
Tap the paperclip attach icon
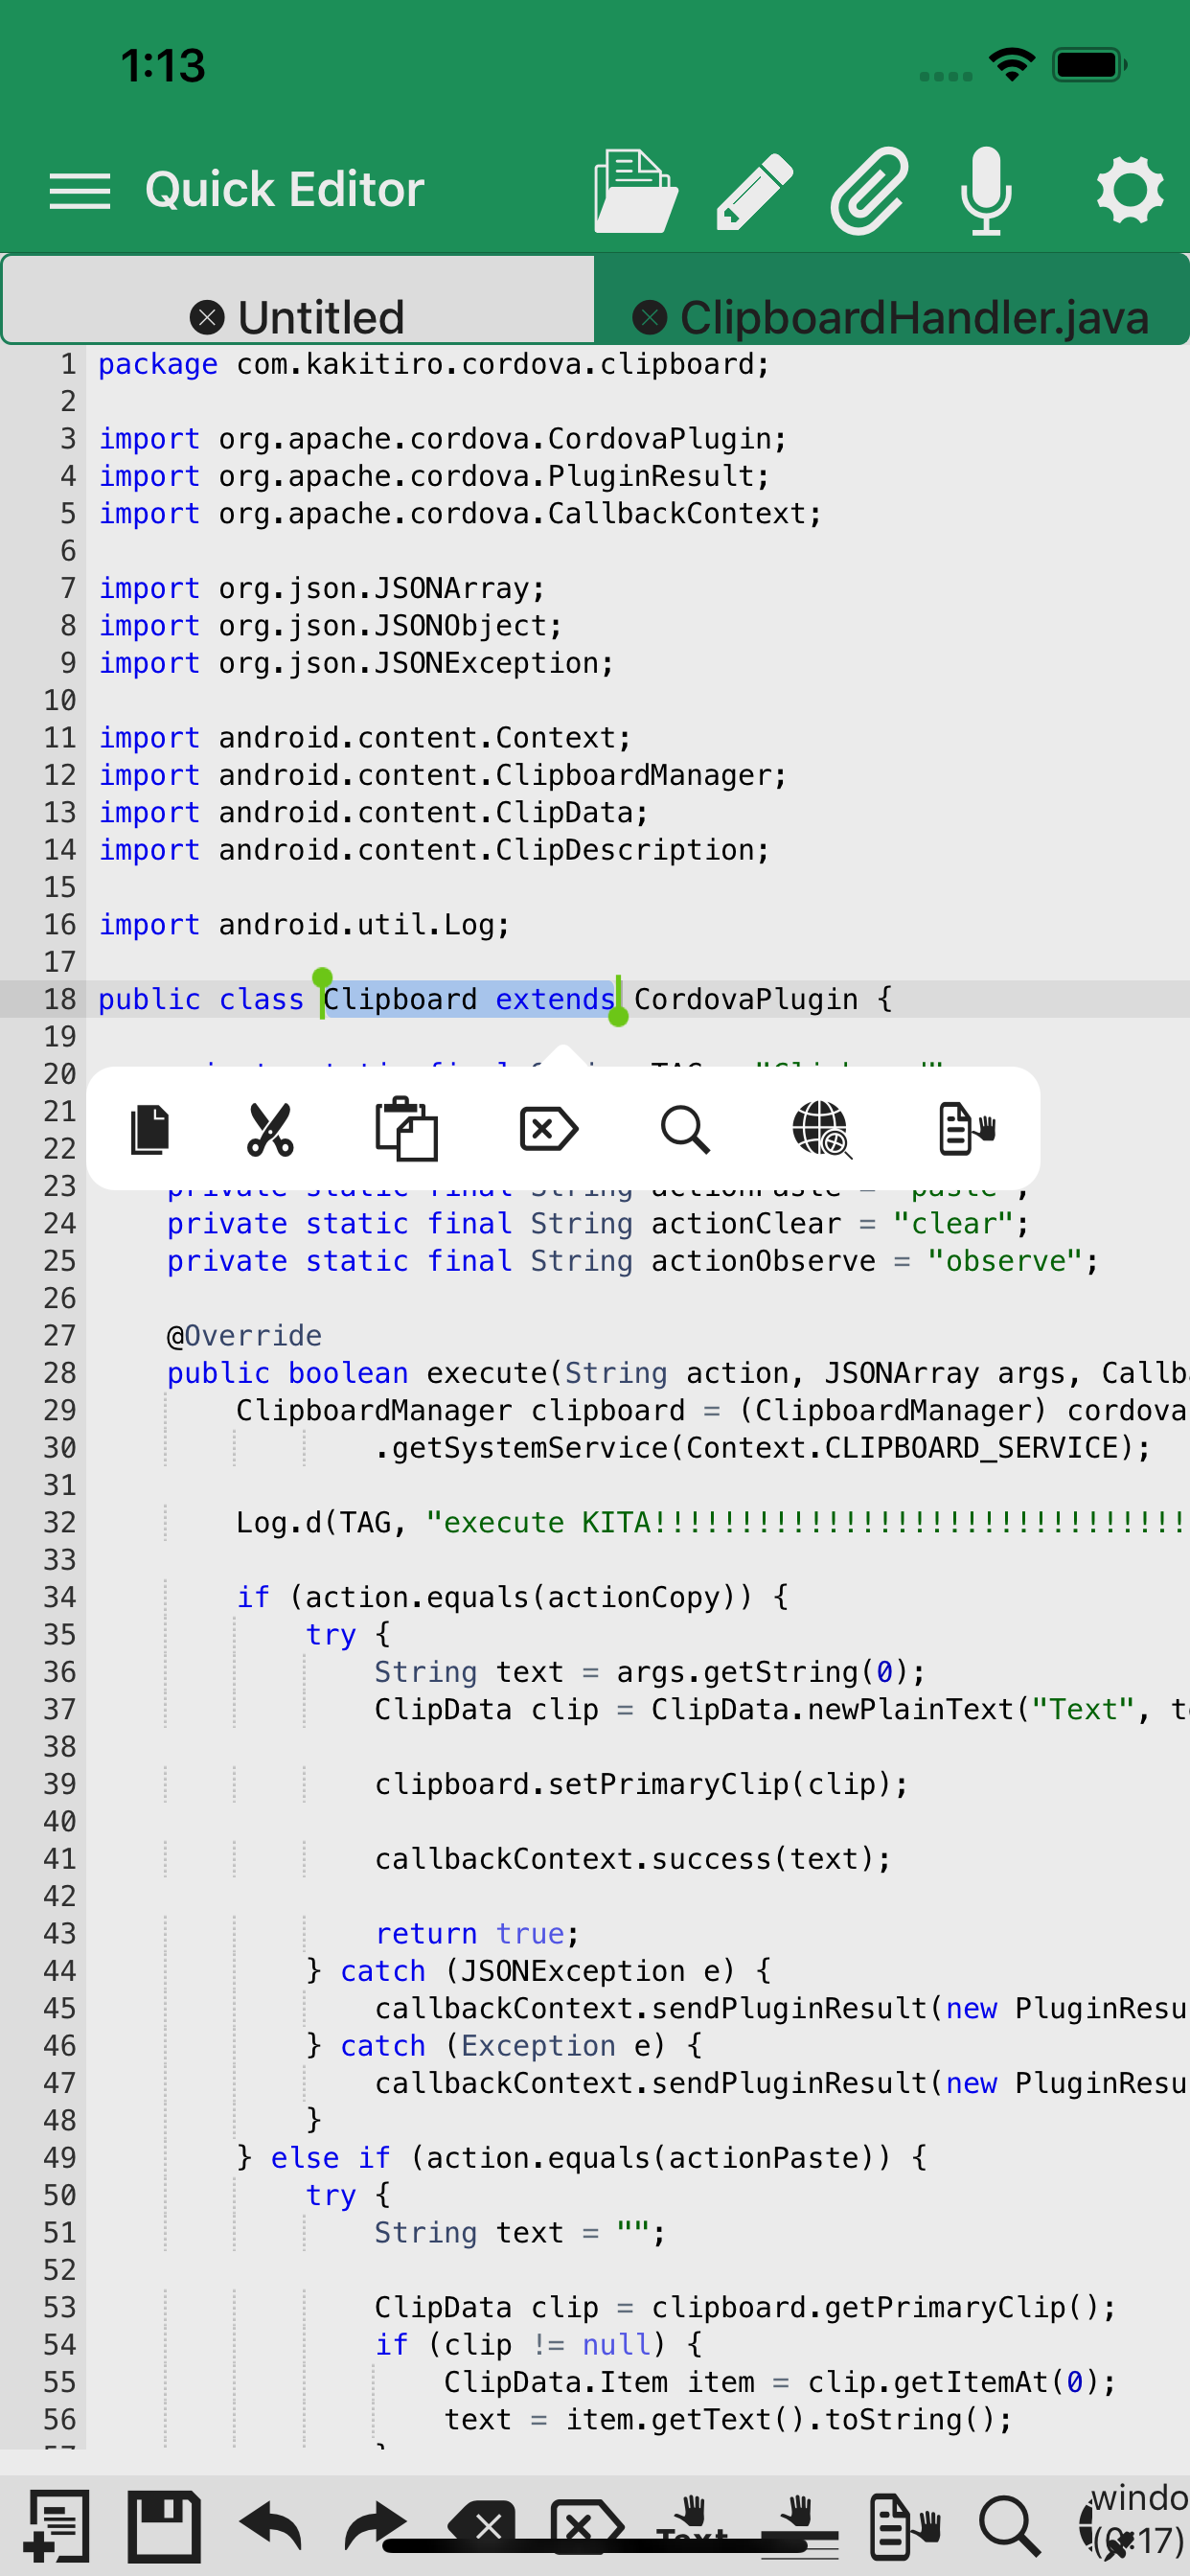(870, 190)
